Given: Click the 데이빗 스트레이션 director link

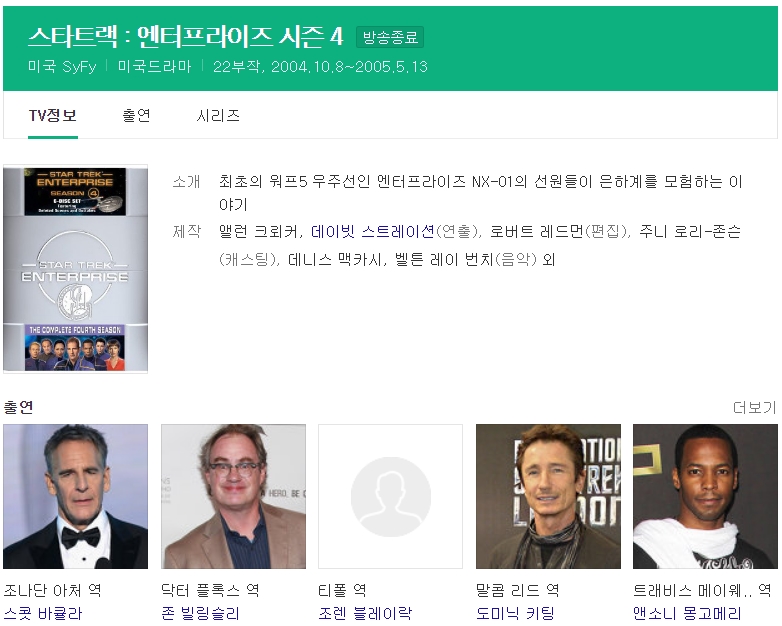Looking at the screenshot, I should pyautogui.click(x=372, y=231).
